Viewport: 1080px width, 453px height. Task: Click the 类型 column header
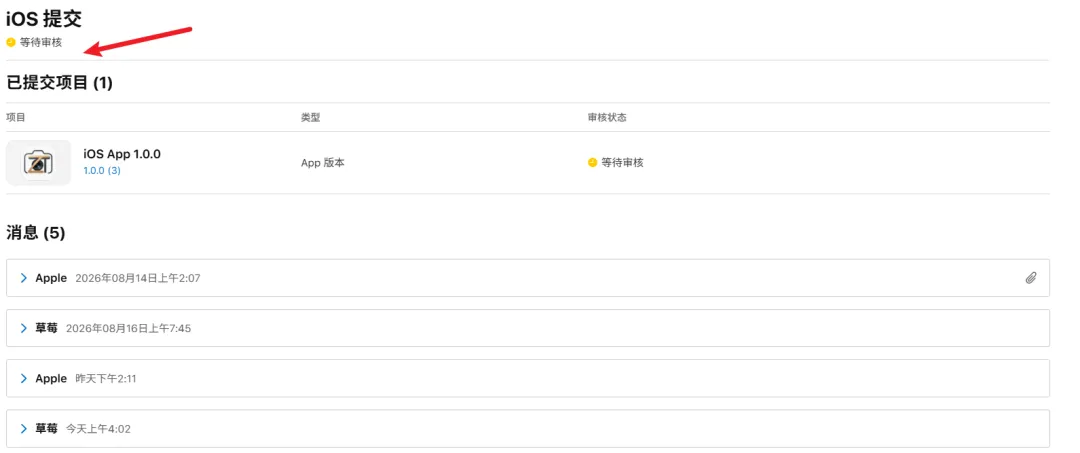point(311,117)
